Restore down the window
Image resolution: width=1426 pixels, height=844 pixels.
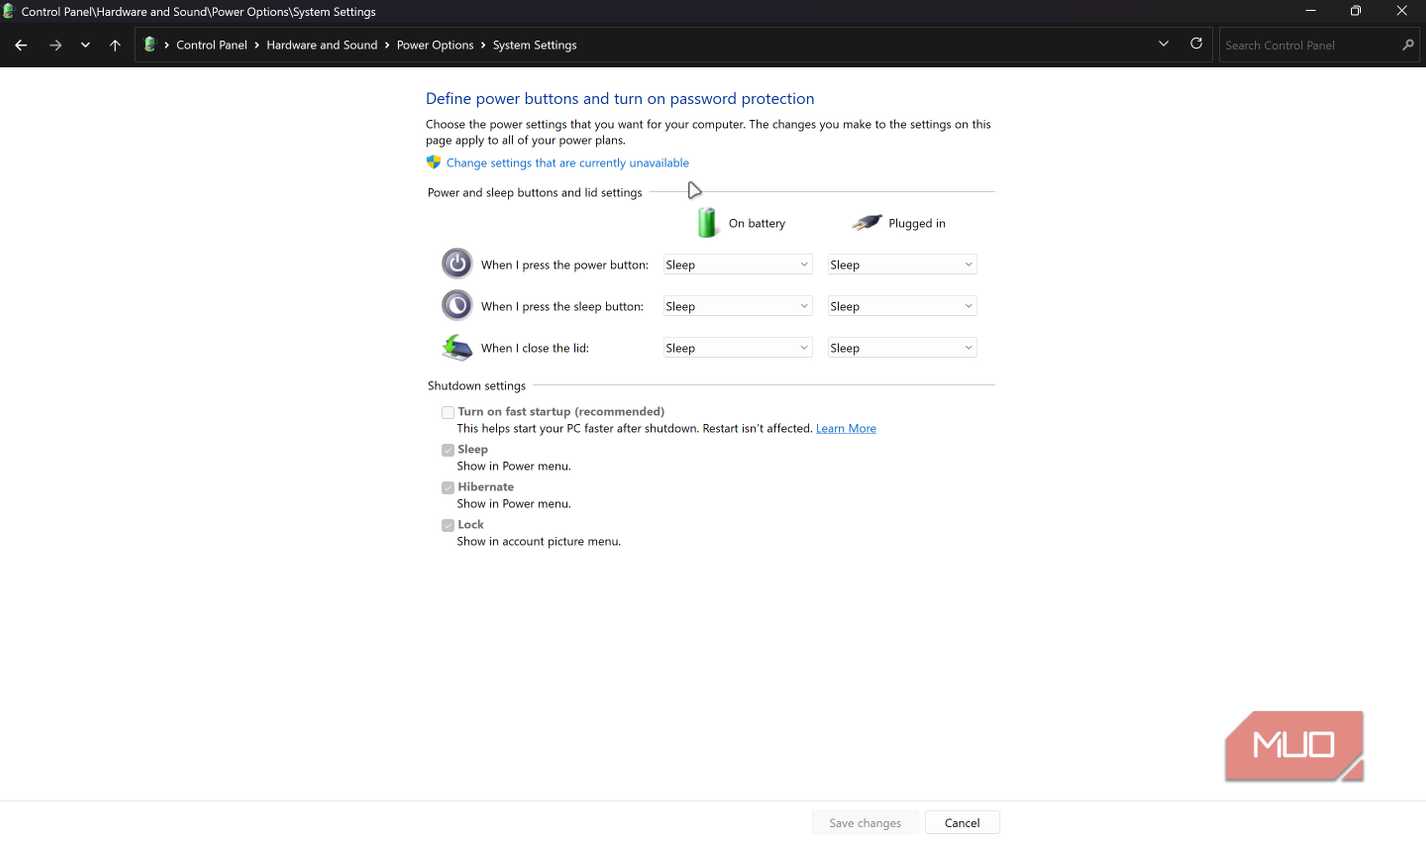tap(1356, 11)
